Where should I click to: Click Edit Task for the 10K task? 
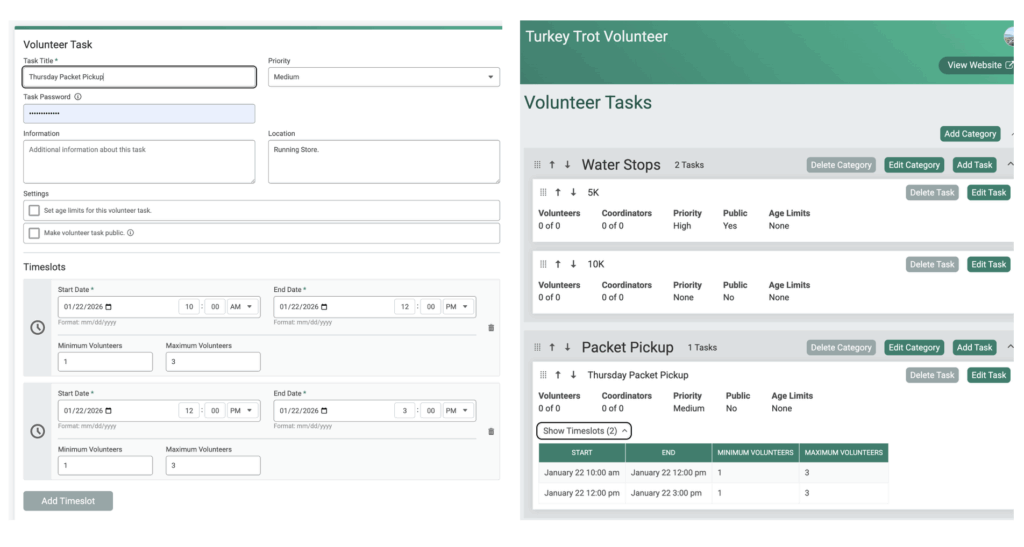click(988, 265)
